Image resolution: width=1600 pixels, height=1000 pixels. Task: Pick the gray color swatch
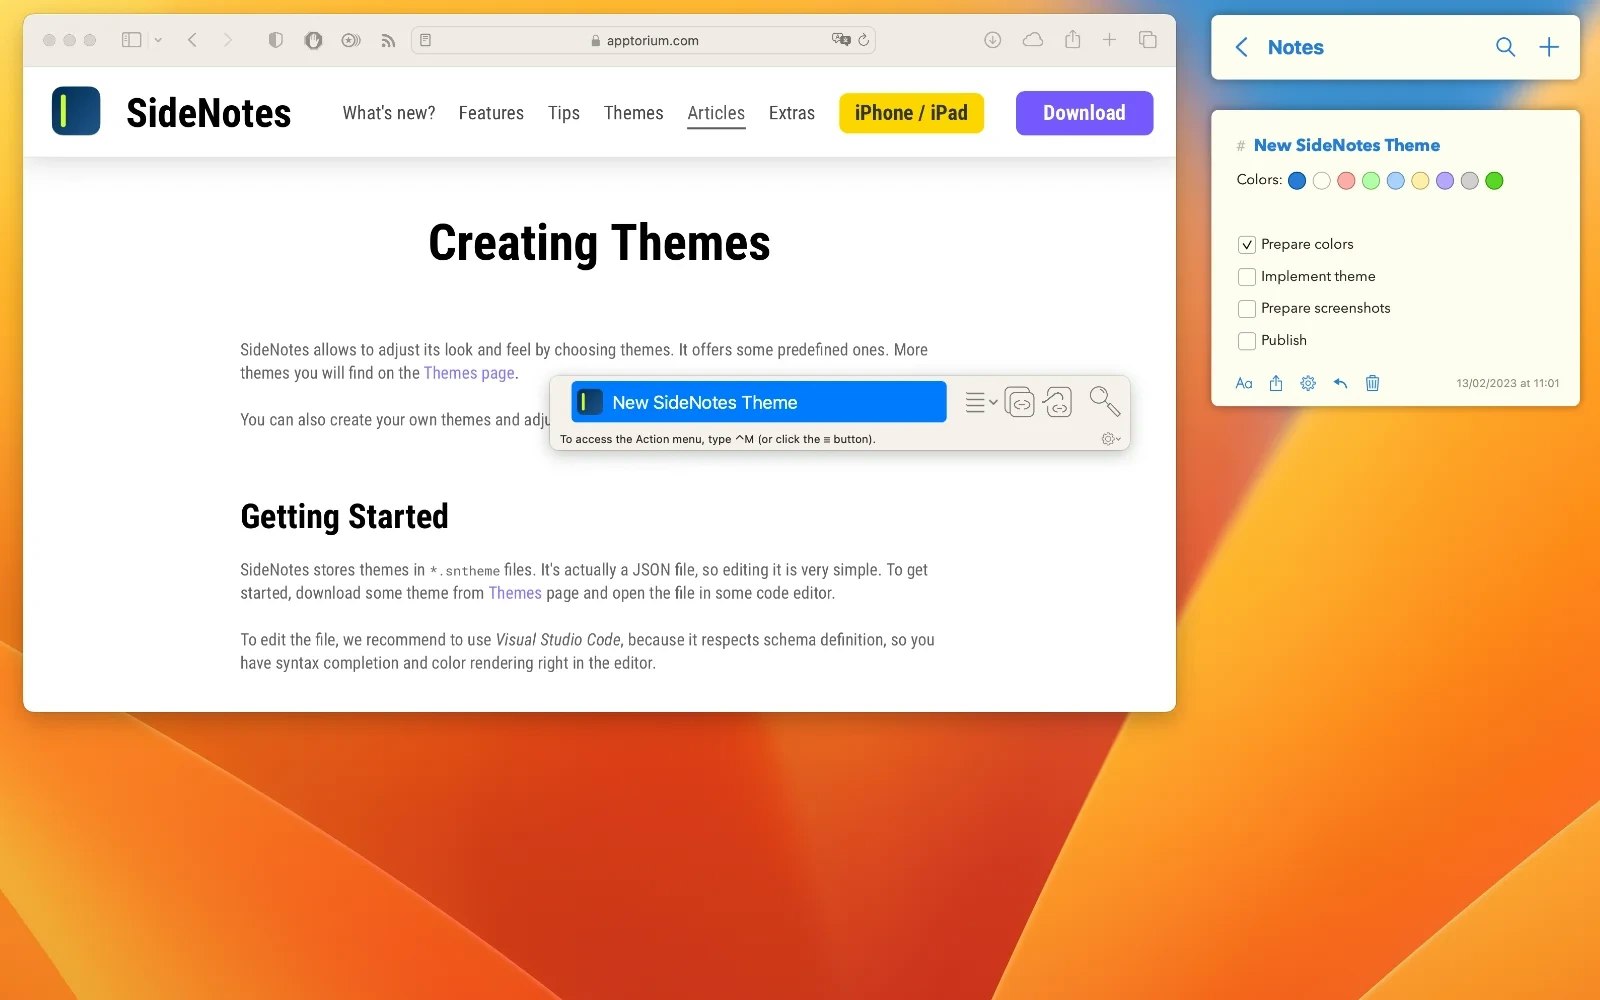pos(1469,181)
